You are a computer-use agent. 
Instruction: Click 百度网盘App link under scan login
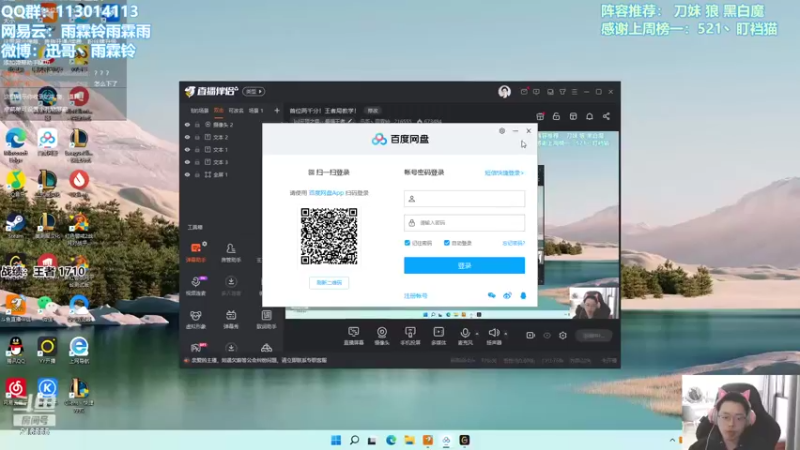[x=326, y=193]
